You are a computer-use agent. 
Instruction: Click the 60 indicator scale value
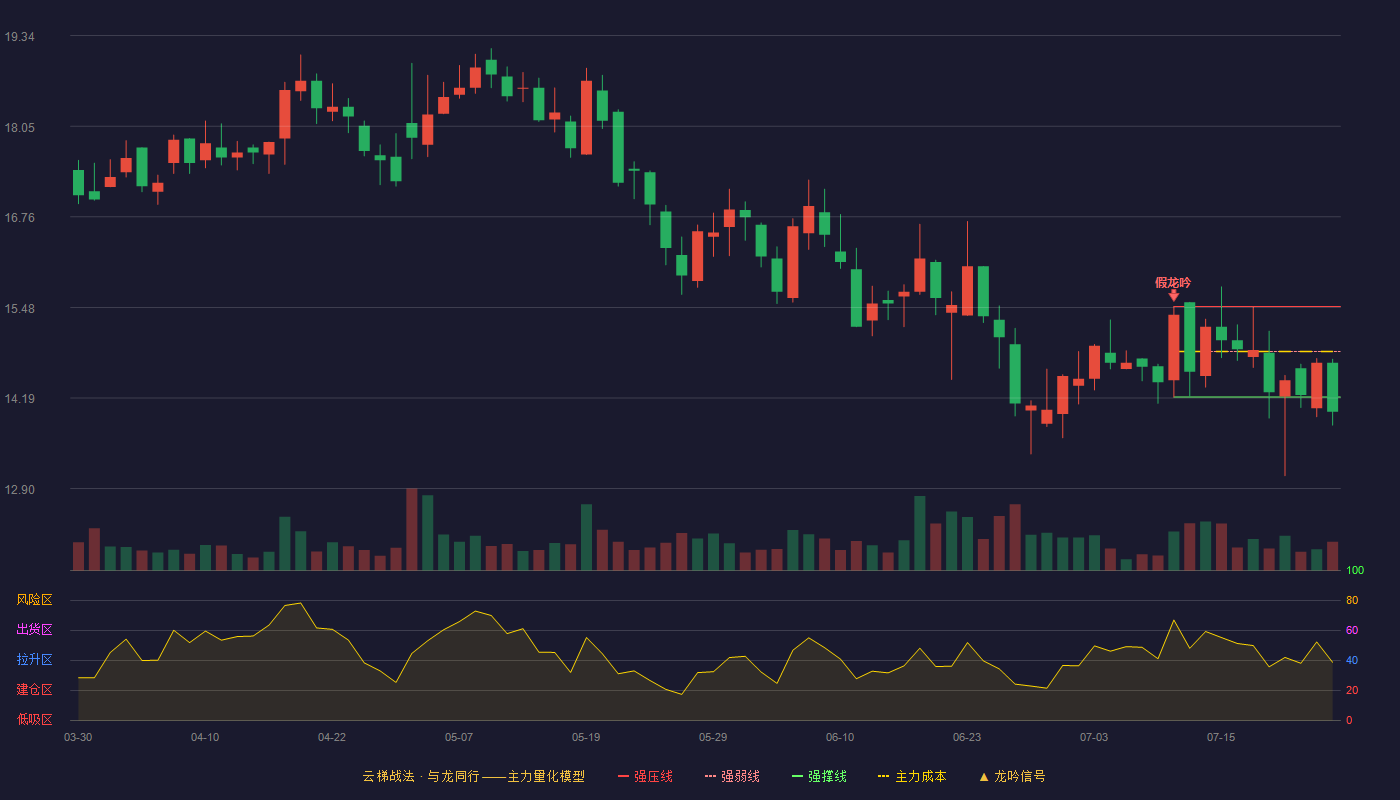coord(1352,631)
